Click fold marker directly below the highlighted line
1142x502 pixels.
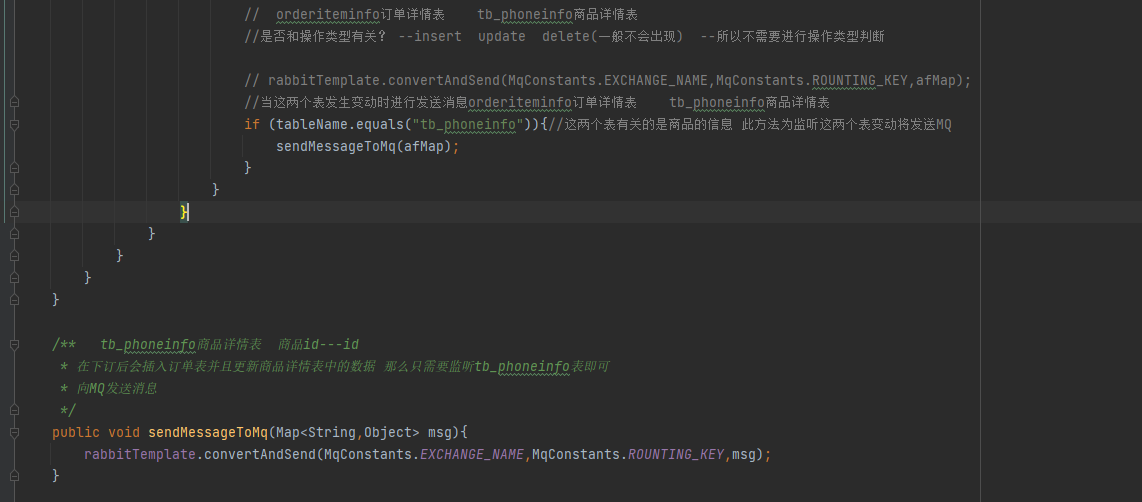coord(13,234)
